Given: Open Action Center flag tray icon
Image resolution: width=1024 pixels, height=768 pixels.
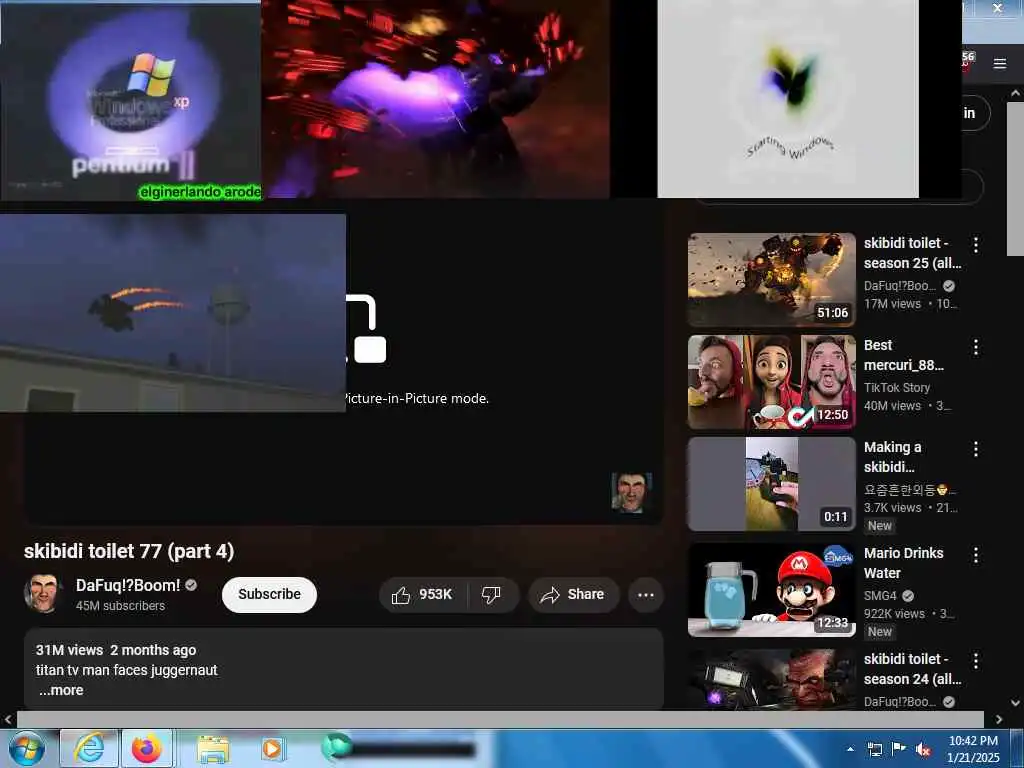Looking at the screenshot, I should click(x=899, y=750).
